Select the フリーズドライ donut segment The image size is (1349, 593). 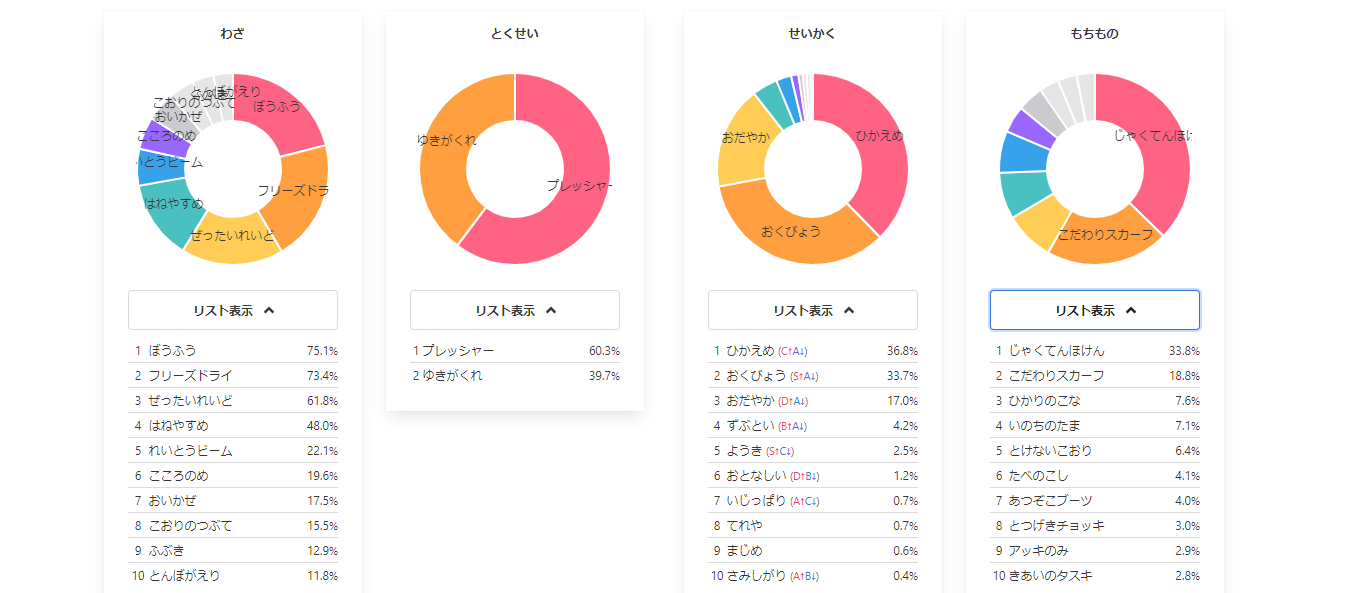297,190
